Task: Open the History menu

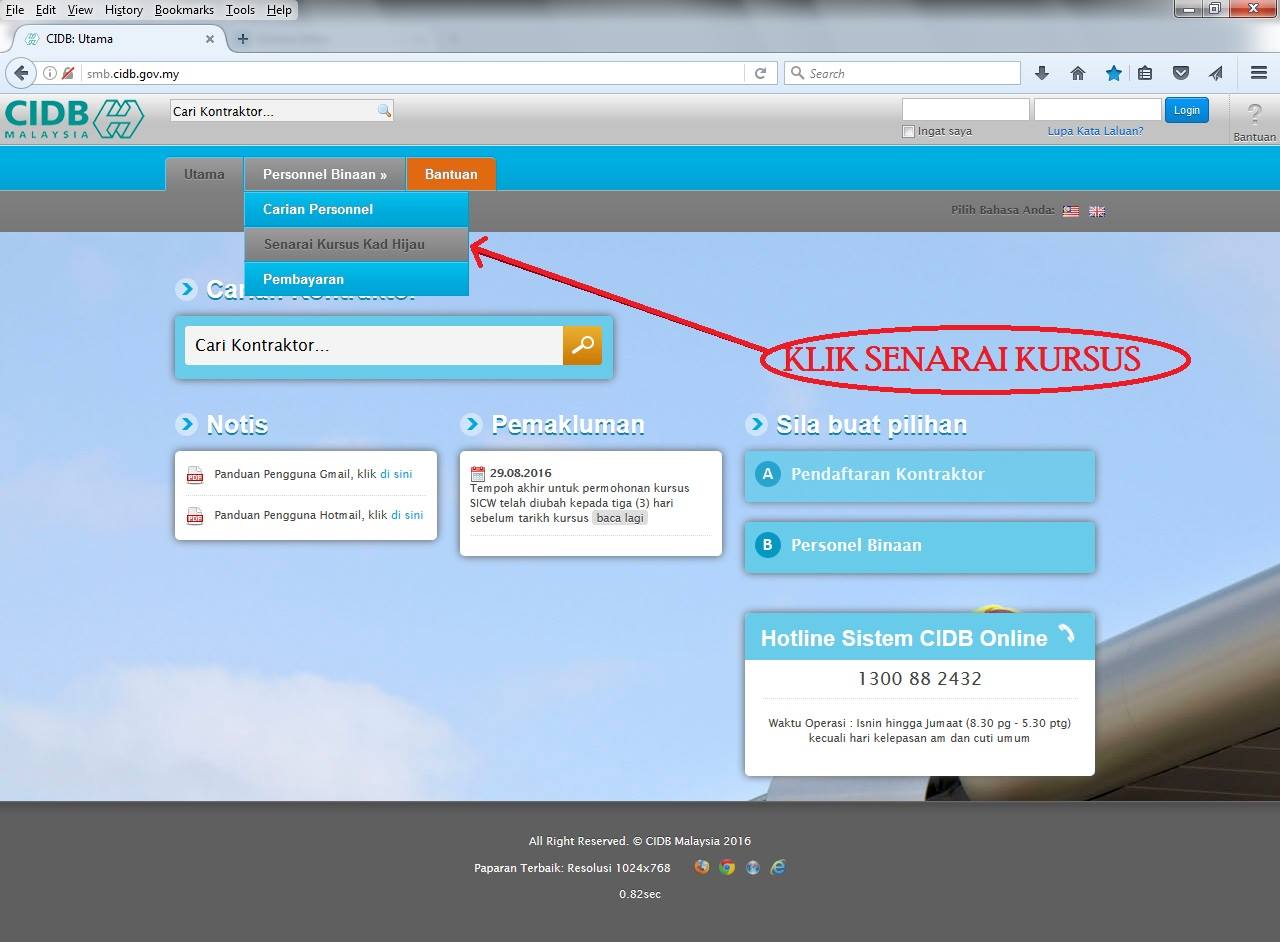Action: pos(124,10)
